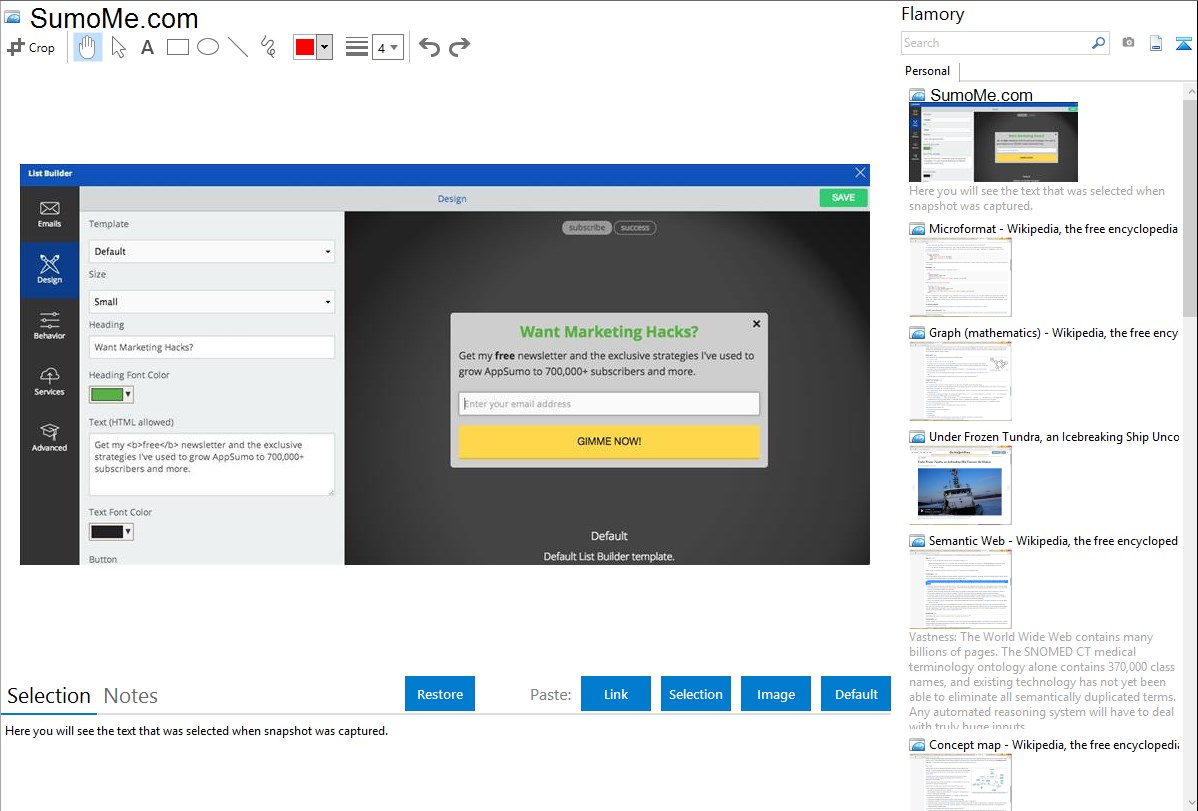This screenshot has height=811, width=1198.
Task: Choose the freehand squiggle drawing tool
Action: pyautogui.click(x=268, y=47)
